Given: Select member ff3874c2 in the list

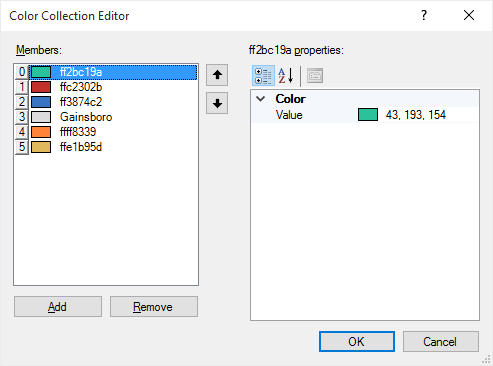Looking at the screenshot, I should click(106, 102).
